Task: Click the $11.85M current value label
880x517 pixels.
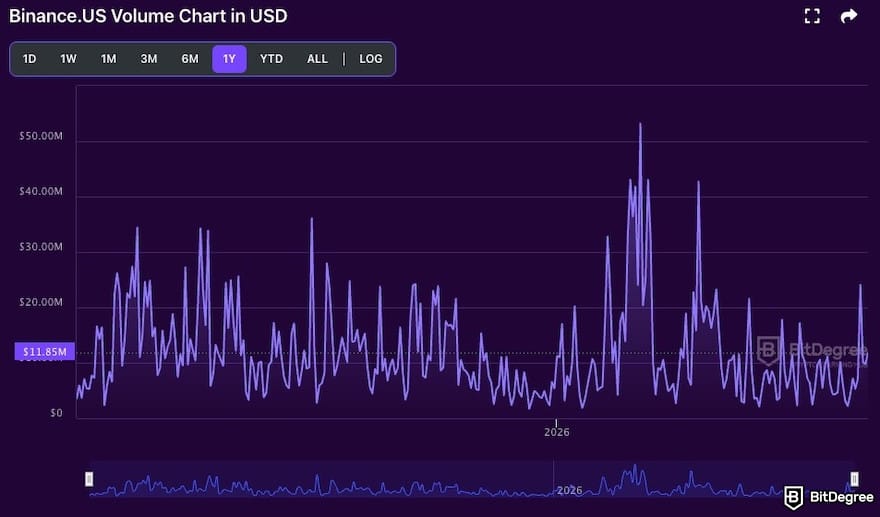Action: point(45,352)
